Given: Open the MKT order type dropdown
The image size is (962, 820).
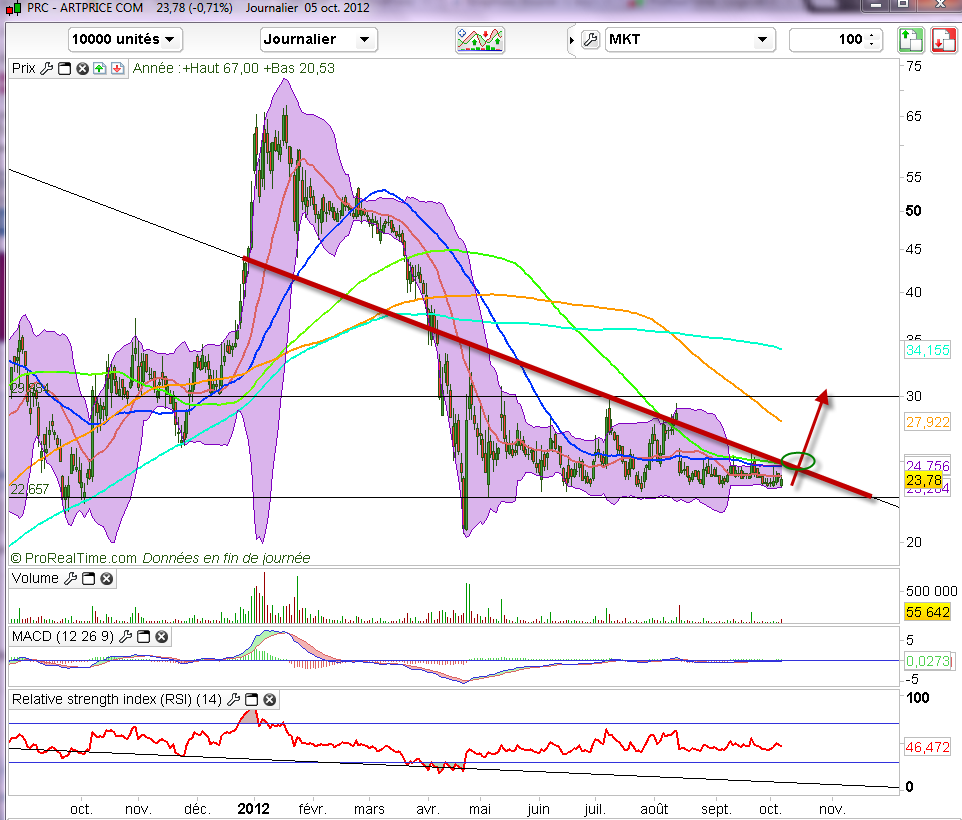Looking at the screenshot, I should 690,40.
